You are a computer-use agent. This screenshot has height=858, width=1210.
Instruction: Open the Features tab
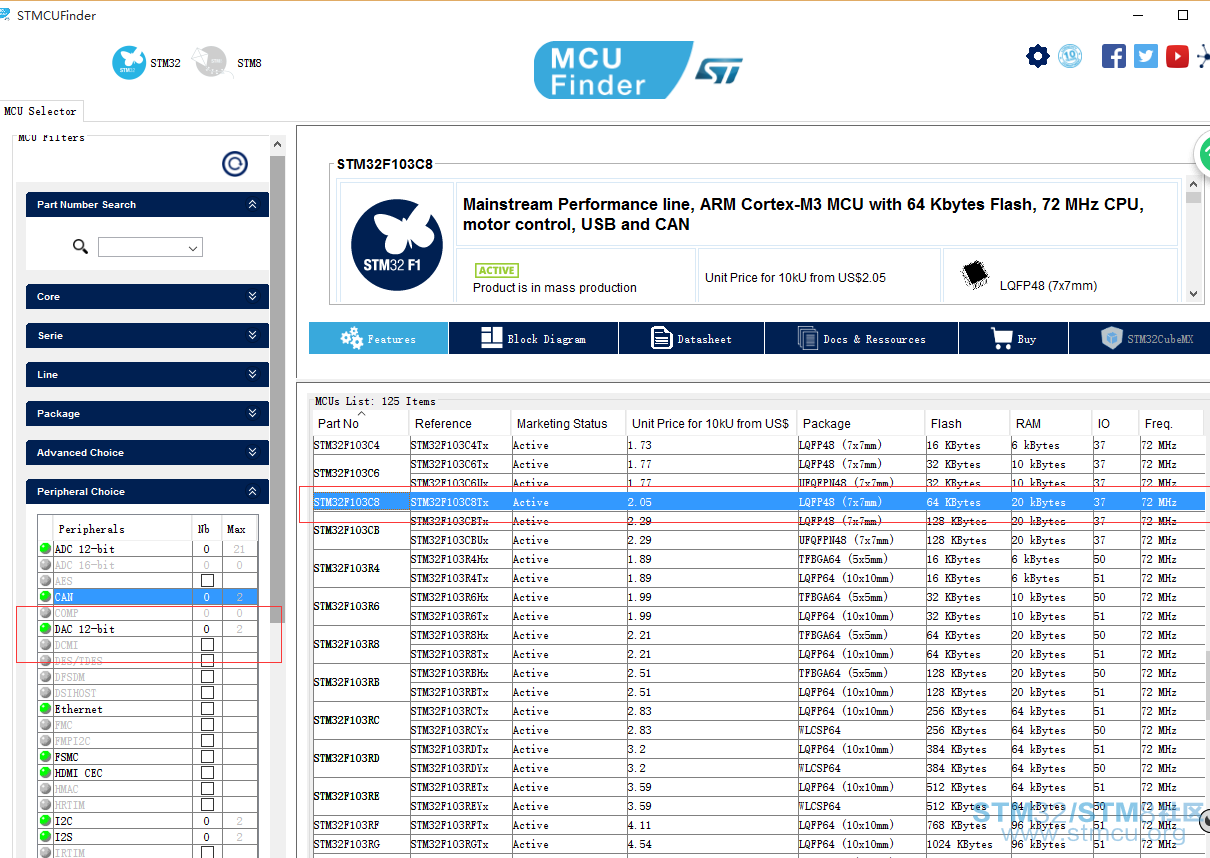click(378, 338)
